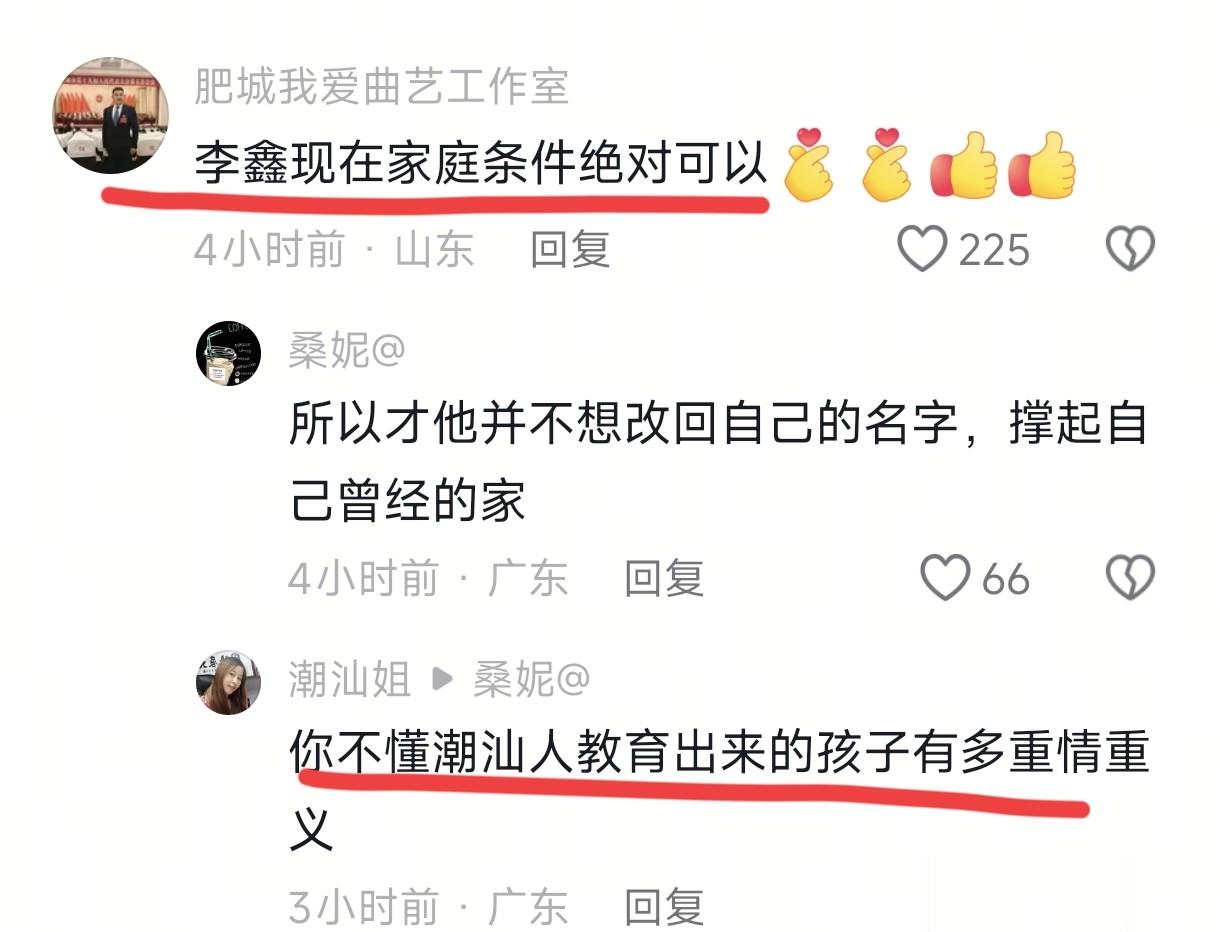Reply to the 李鑫现在家庭条件 comment
Image resolution: width=1220 pixels, height=932 pixels.
[570, 249]
